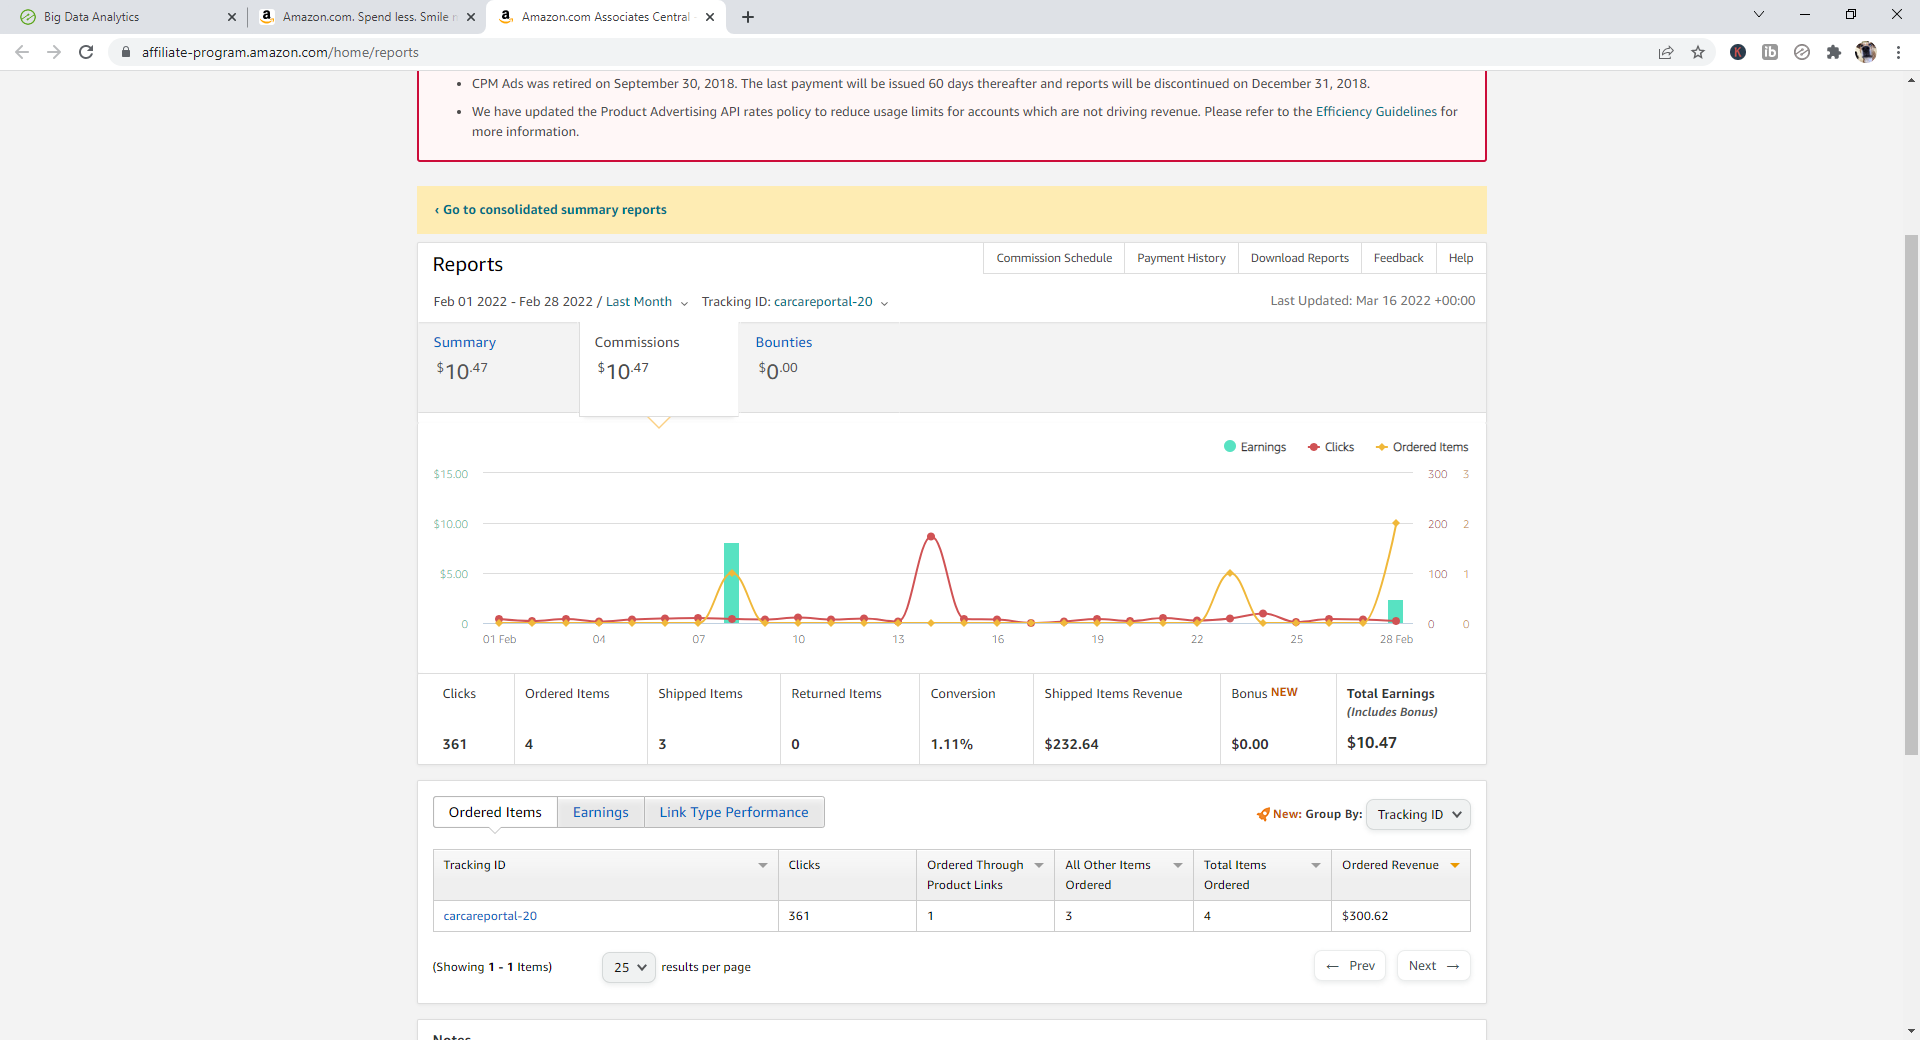The image size is (1920, 1040).
Task: Open the Extensions puzzle icon
Action: click(x=1834, y=52)
